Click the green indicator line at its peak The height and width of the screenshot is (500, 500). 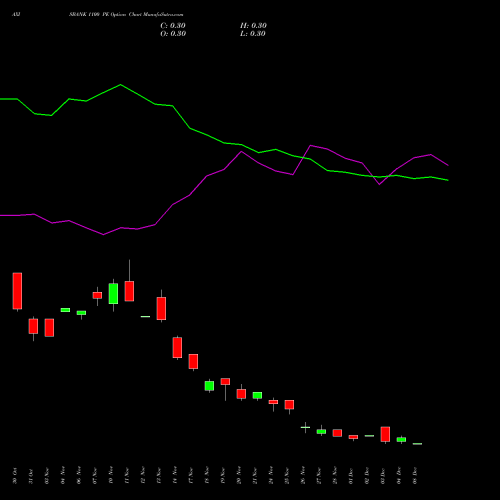pos(120,85)
